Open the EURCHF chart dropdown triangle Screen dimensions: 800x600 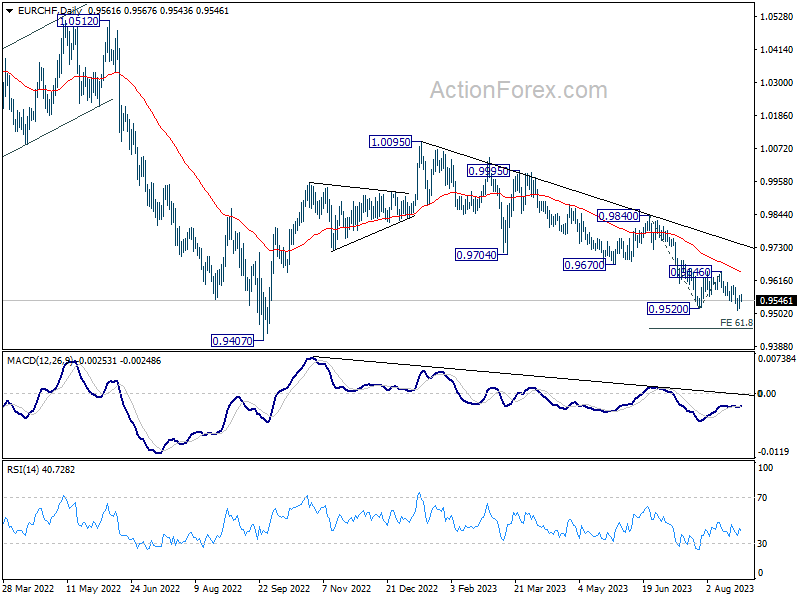click(x=10, y=11)
